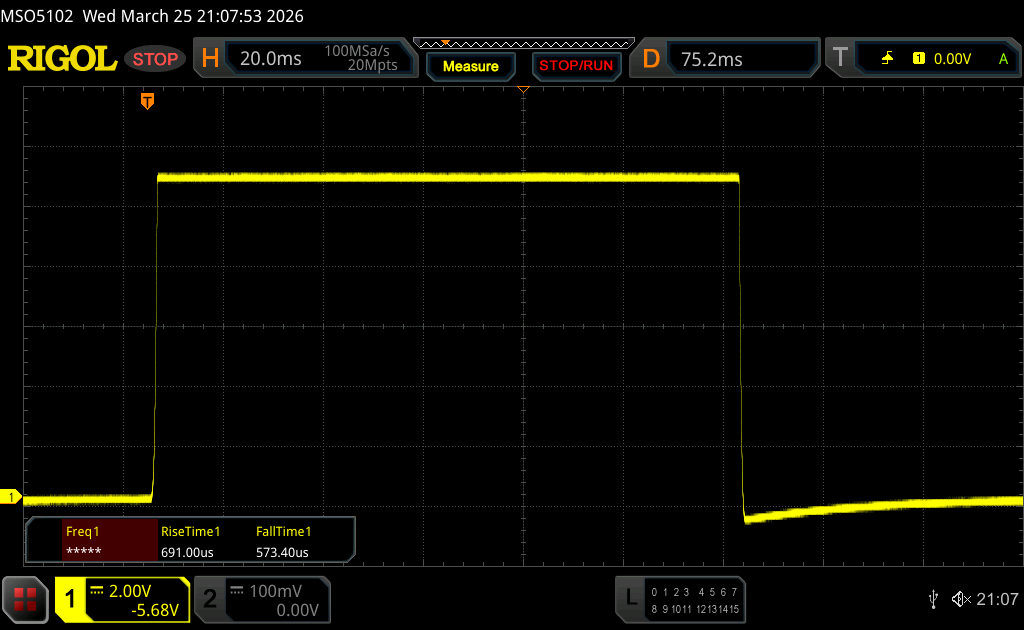The image size is (1024, 630).
Task: Toggle channel 1 yellow button
Action: (x=72, y=599)
